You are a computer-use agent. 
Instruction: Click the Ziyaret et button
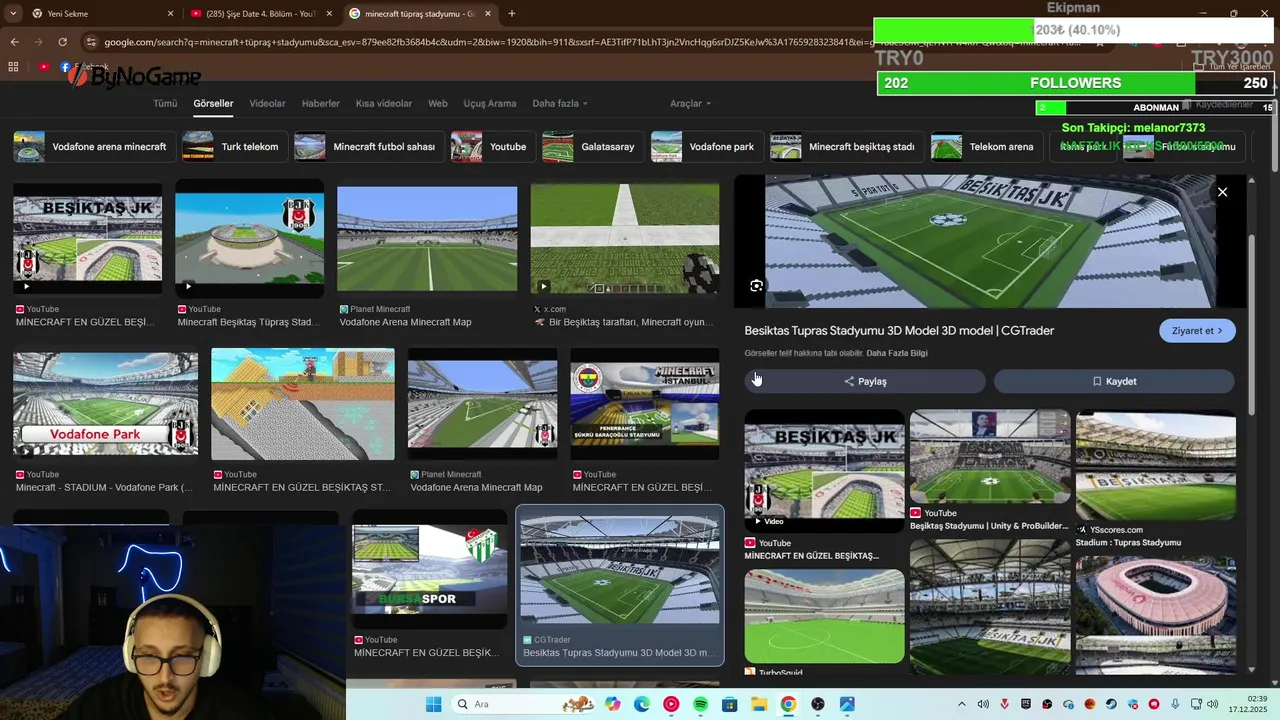pyautogui.click(x=1197, y=331)
